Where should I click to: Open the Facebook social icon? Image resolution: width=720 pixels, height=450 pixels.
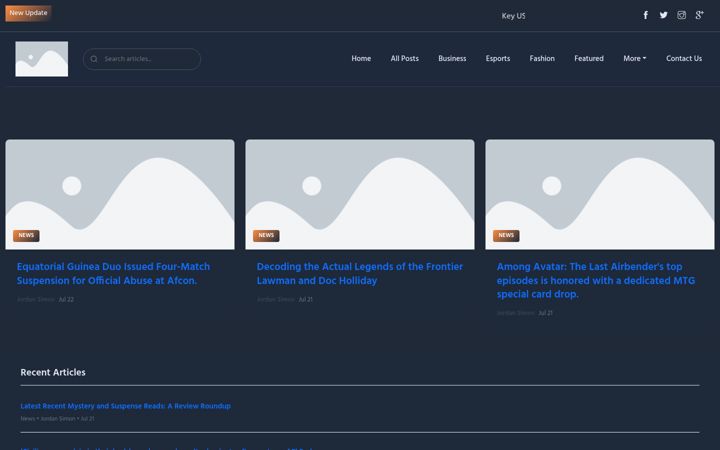(645, 15)
